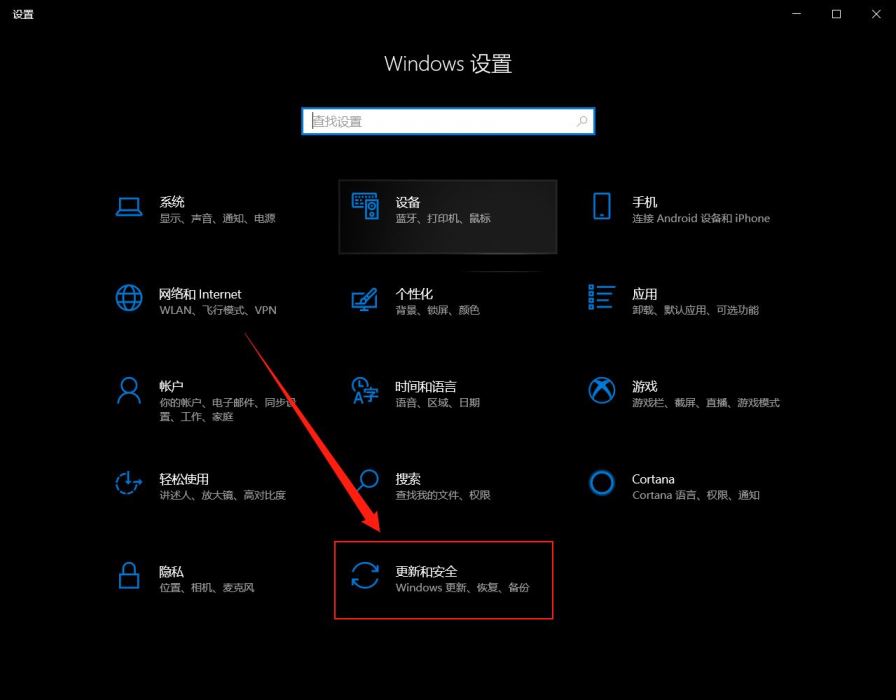Click "Cortana 语言、权限、通知" description
Viewport: 896px width, 700px height.
[695, 495]
